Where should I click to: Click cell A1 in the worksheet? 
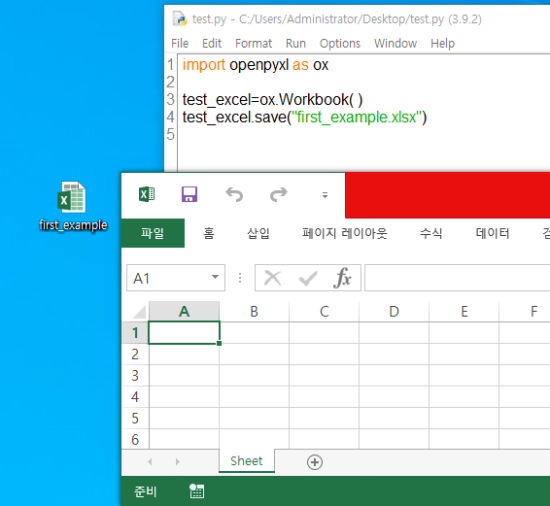[x=184, y=332]
